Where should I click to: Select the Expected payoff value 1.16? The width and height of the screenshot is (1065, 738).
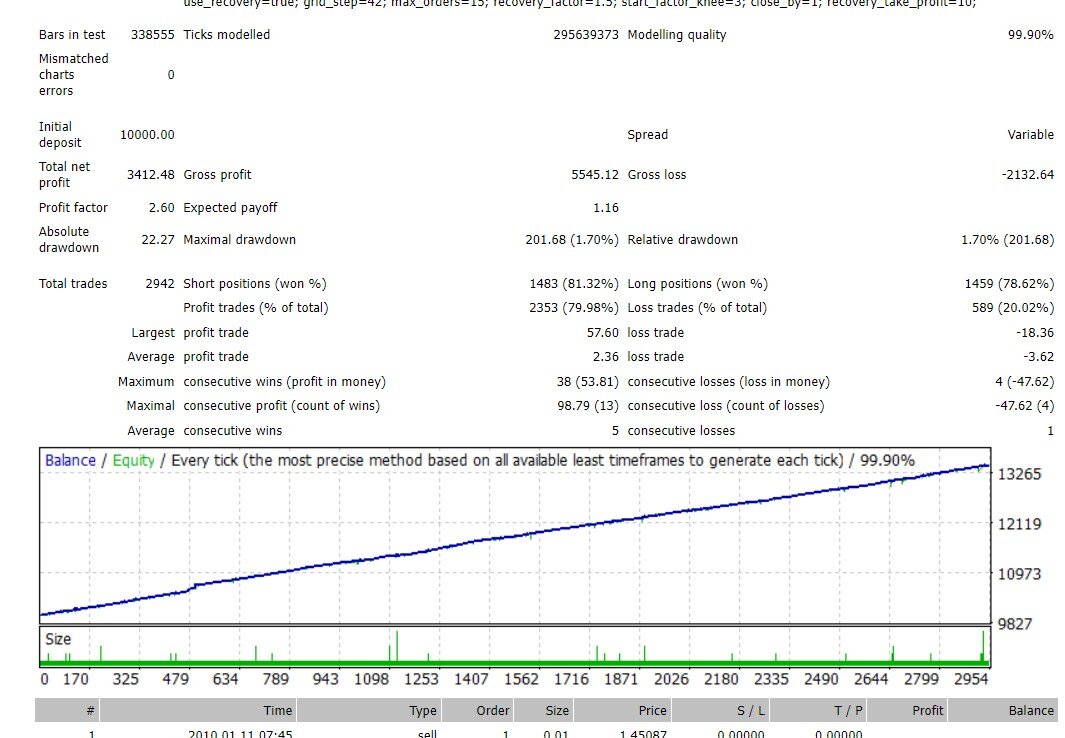[606, 208]
